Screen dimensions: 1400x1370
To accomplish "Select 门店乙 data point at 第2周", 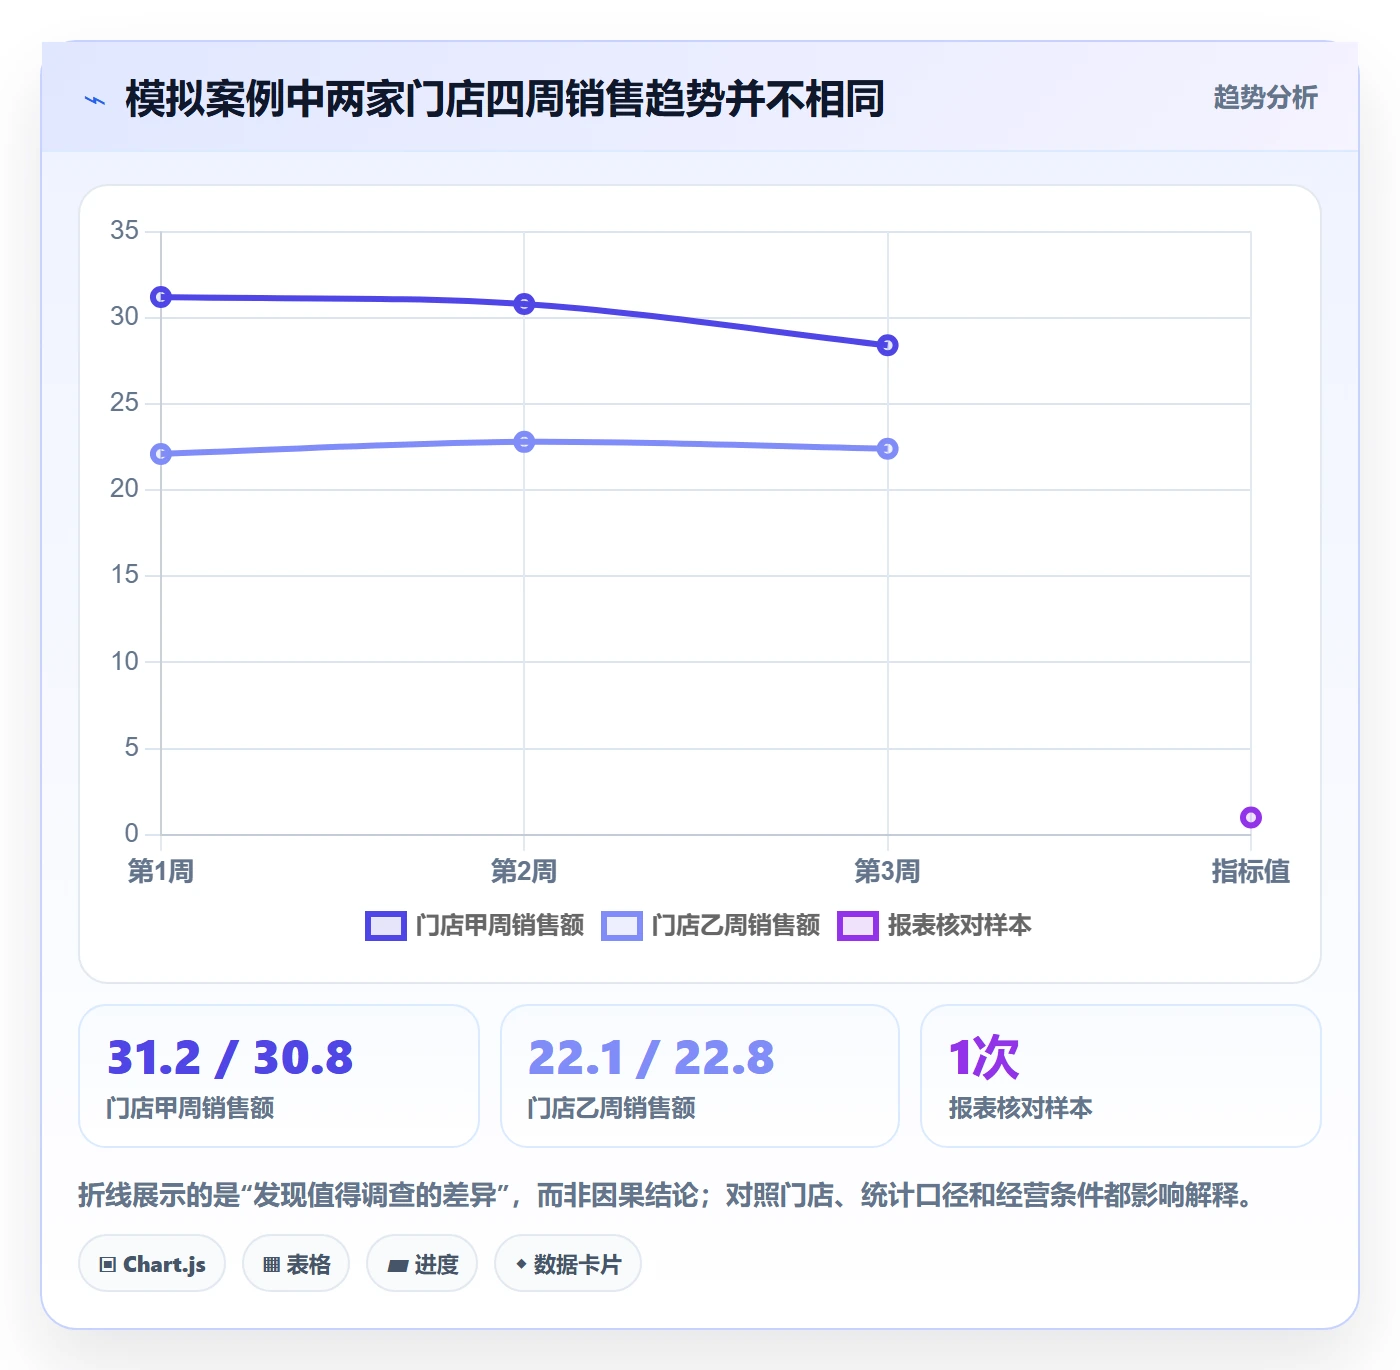I will pos(524,442).
